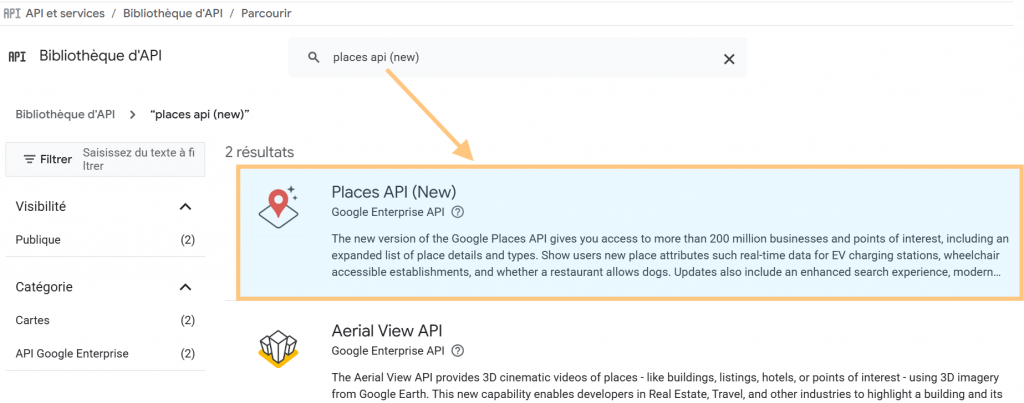
Task: Click the Publique count (2)
Action: coord(187,240)
